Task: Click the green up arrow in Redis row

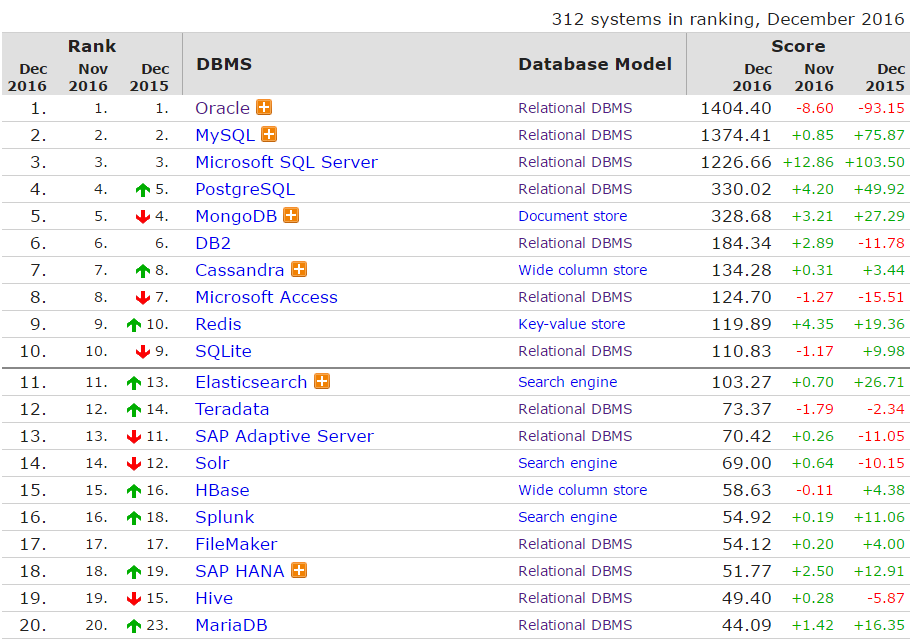Action: pyautogui.click(x=134, y=325)
